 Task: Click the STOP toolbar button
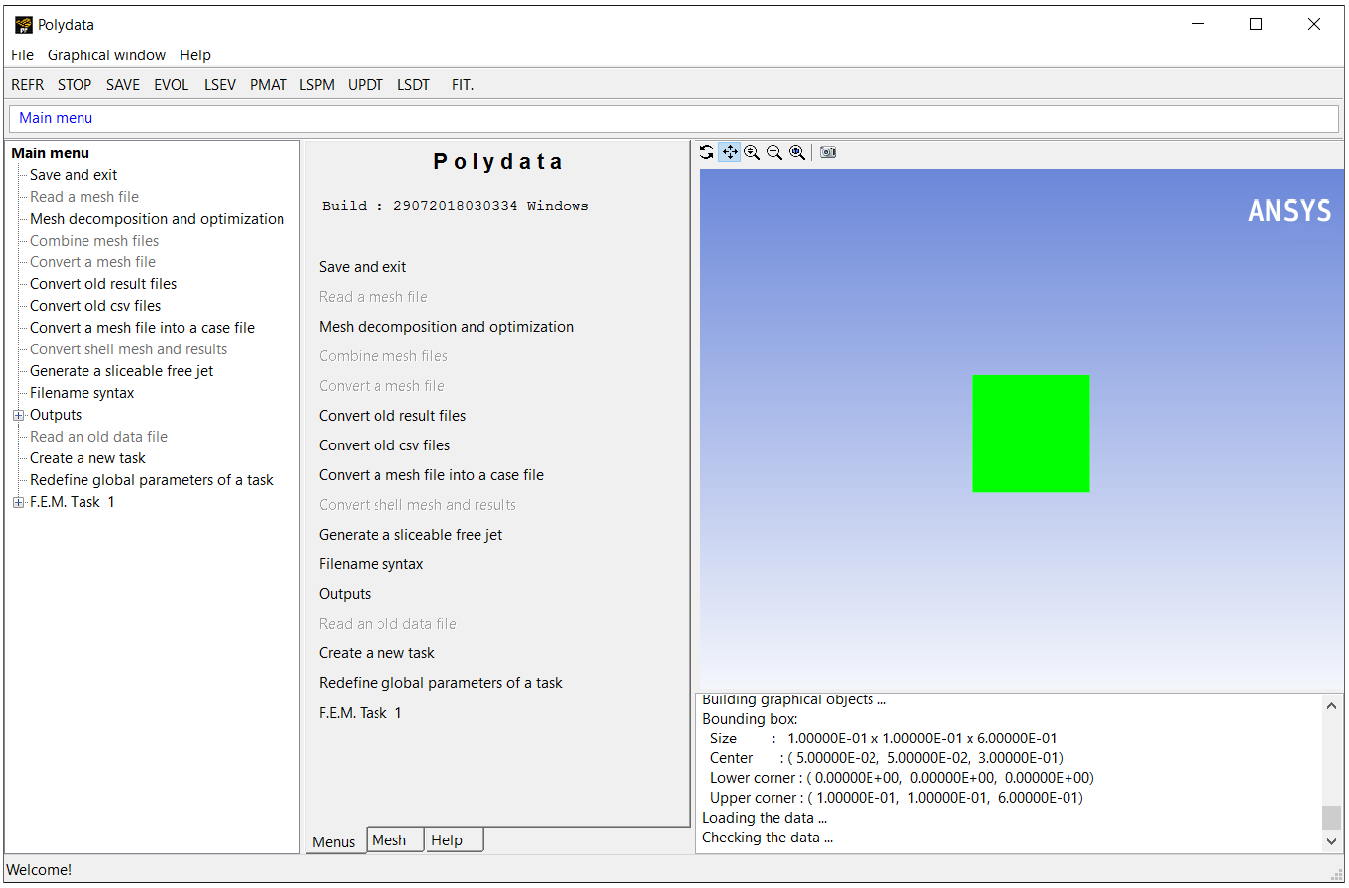[x=75, y=85]
